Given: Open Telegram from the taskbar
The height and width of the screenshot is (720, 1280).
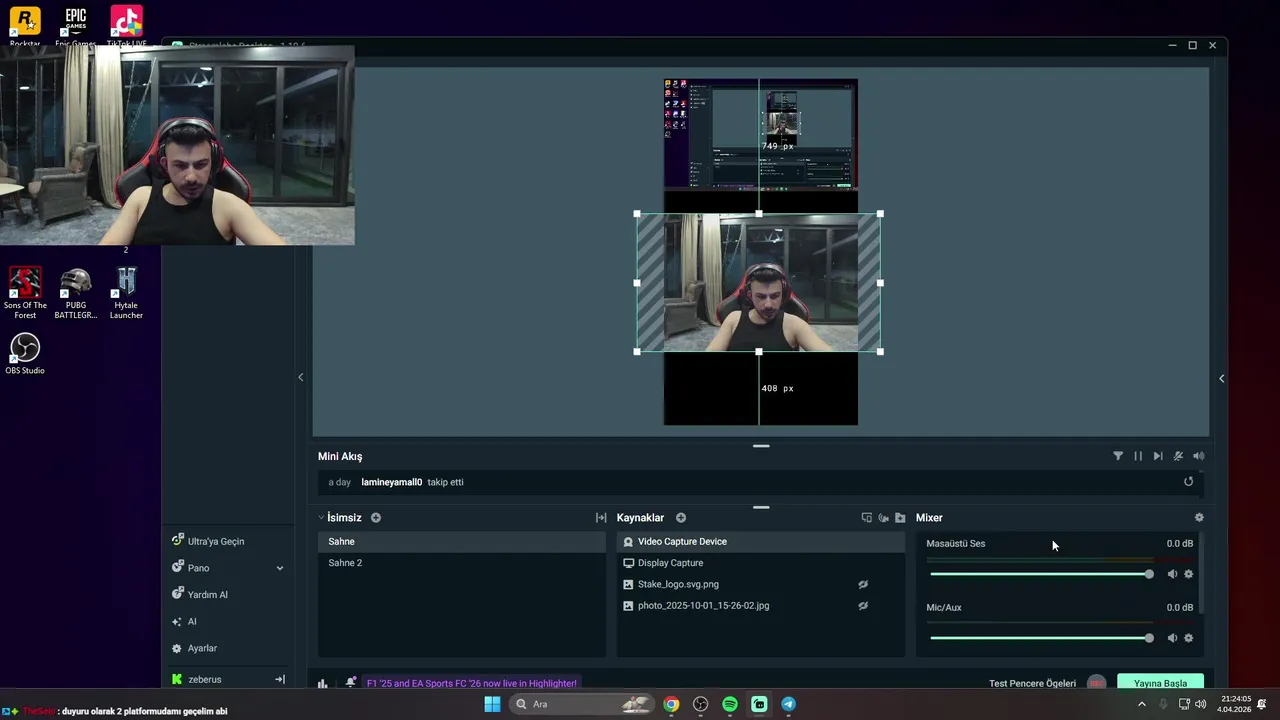Looking at the screenshot, I should tap(788, 704).
